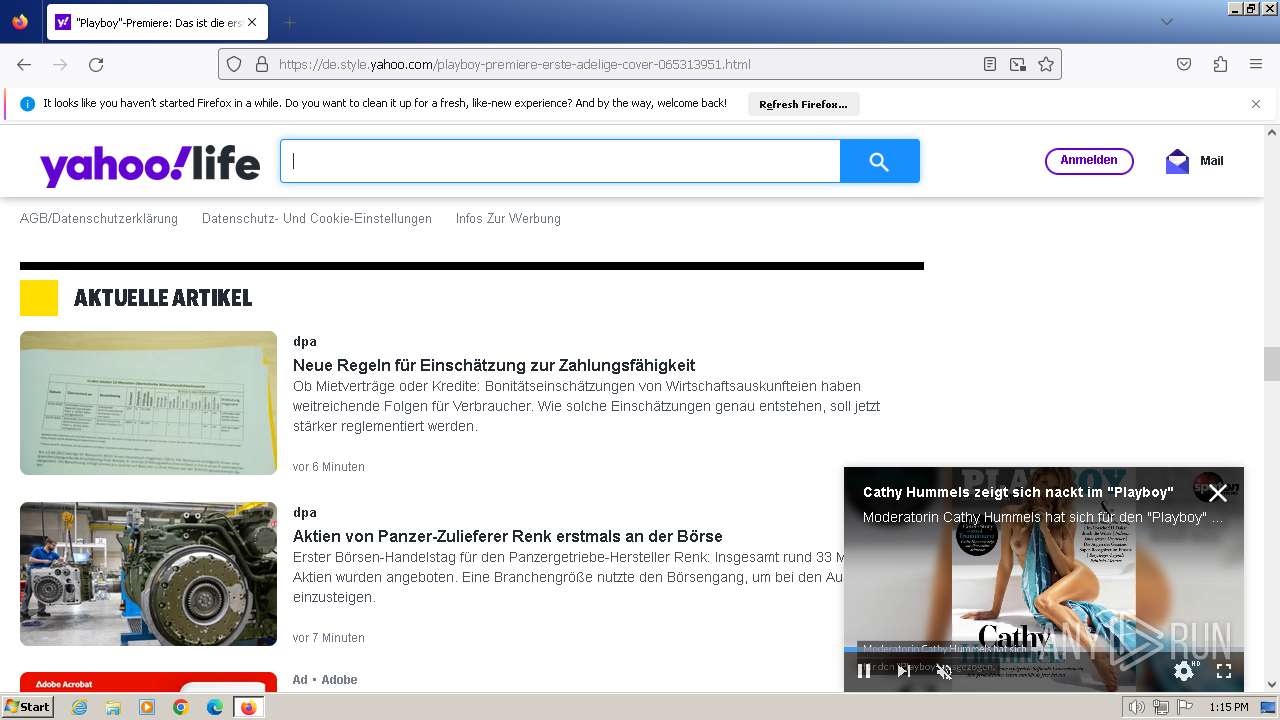
Task: Click the system tray volume speaker icon
Action: [x=1136, y=707]
